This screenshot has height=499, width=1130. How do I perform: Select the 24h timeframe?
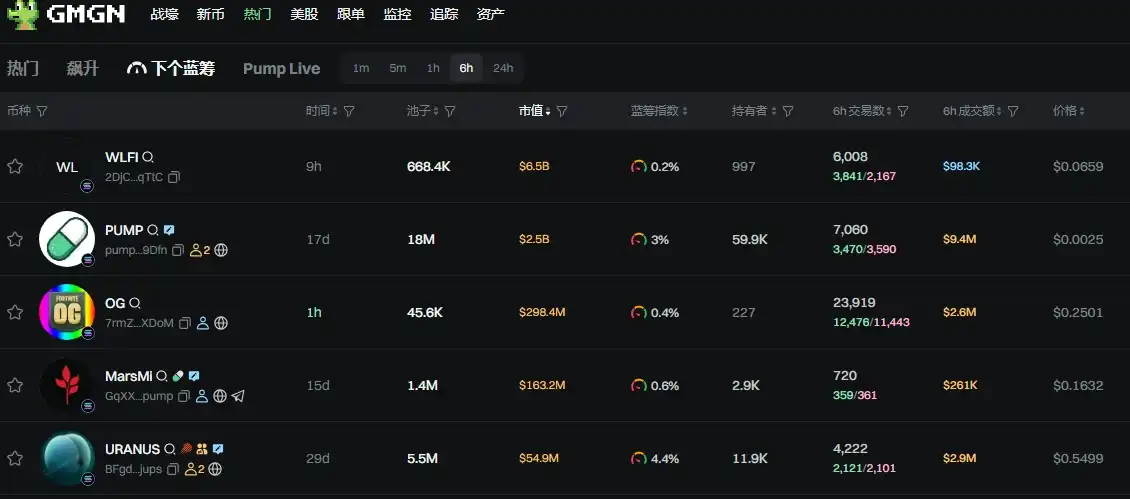point(503,68)
